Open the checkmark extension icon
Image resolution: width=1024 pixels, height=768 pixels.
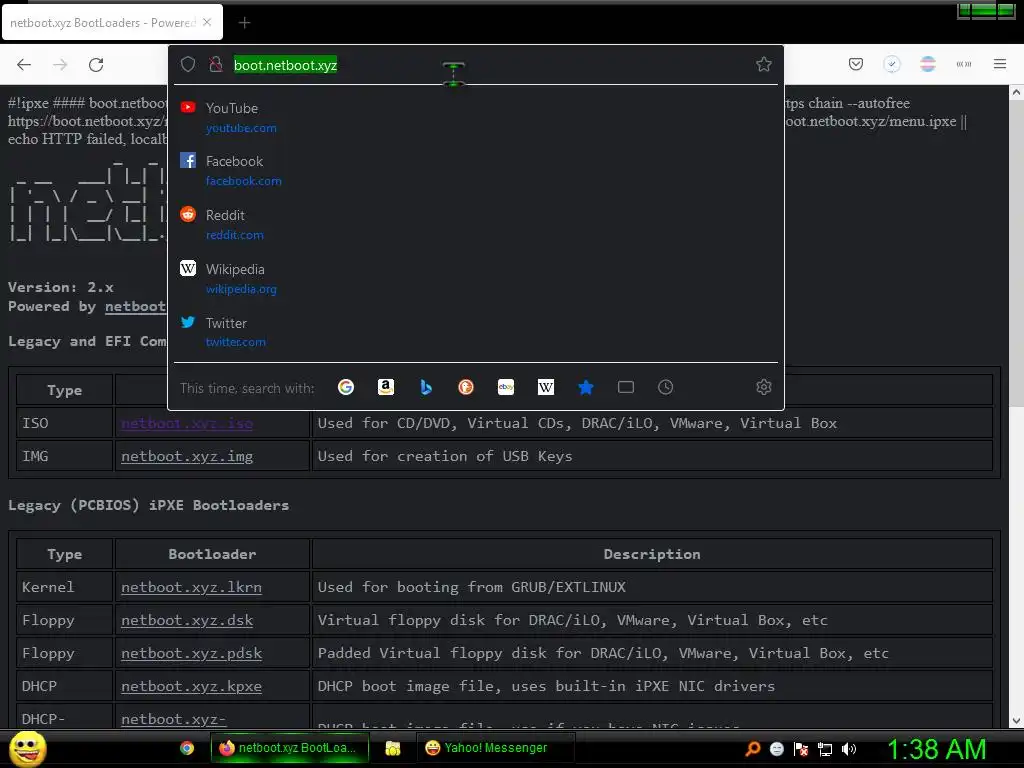891,64
